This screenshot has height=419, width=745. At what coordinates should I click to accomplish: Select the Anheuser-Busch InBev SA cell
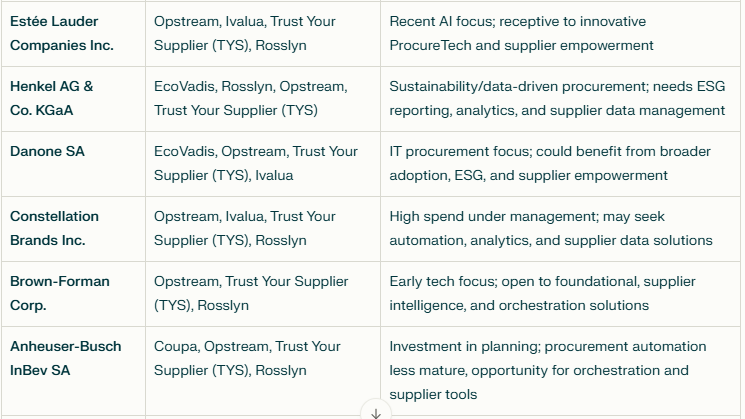[x=65, y=358]
